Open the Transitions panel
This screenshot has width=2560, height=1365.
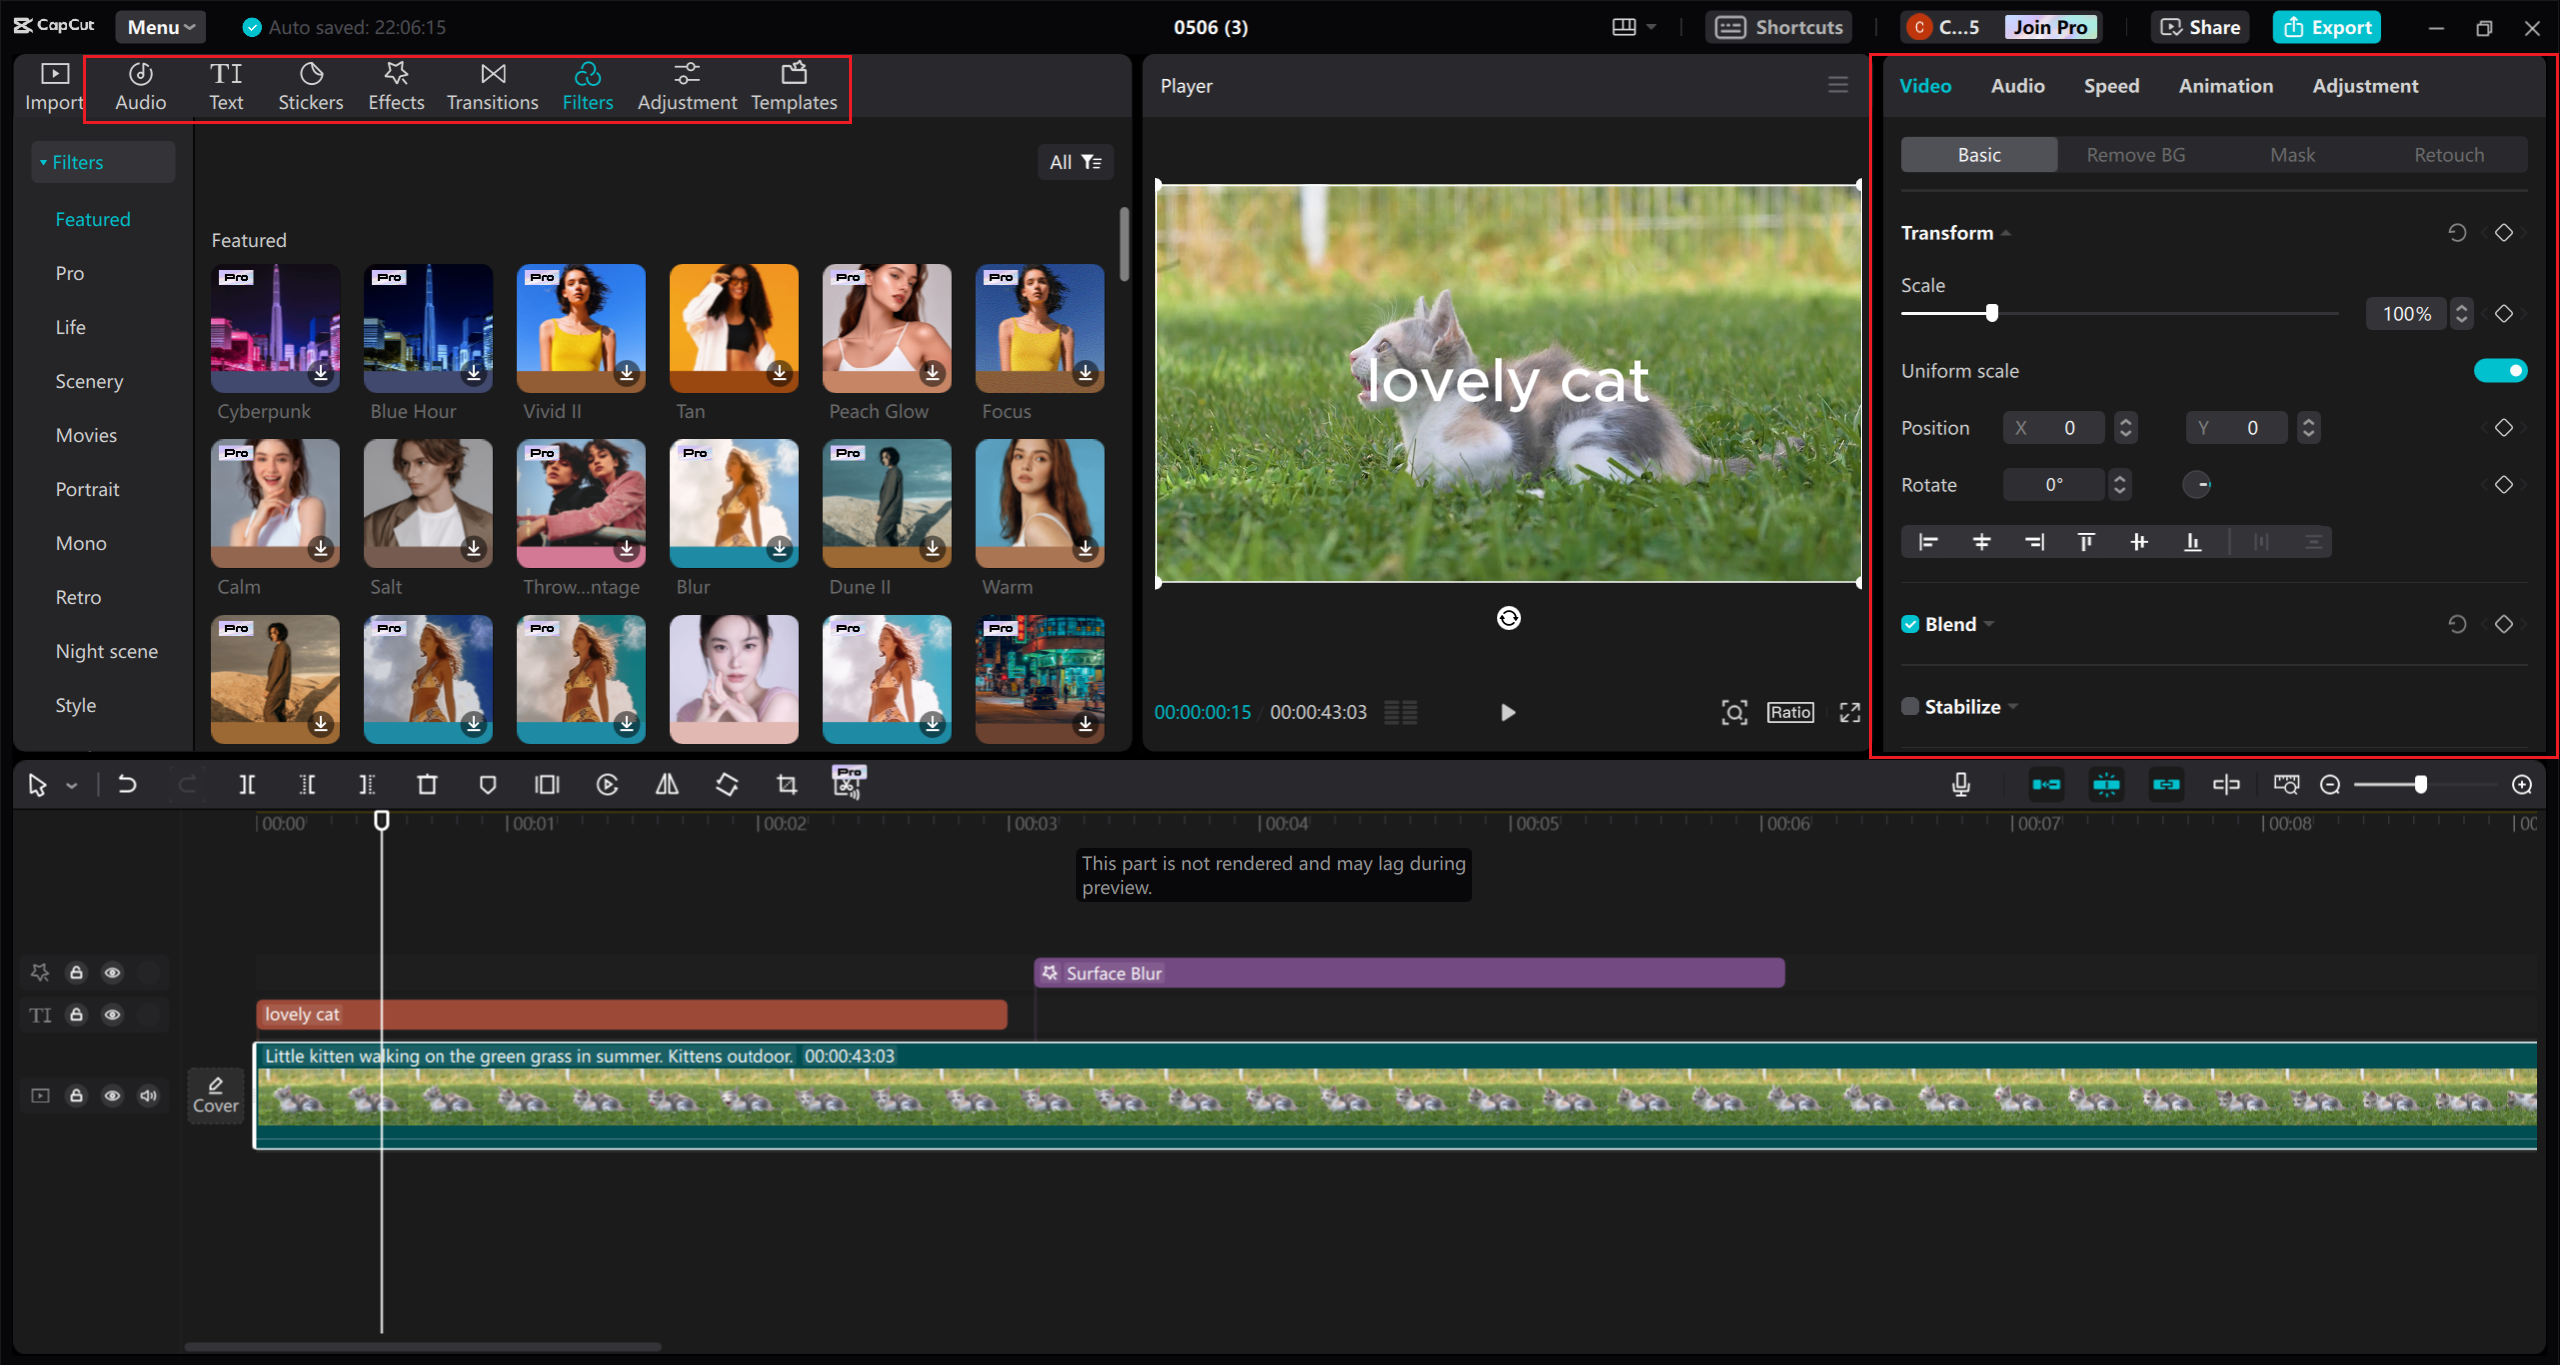click(x=492, y=87)
